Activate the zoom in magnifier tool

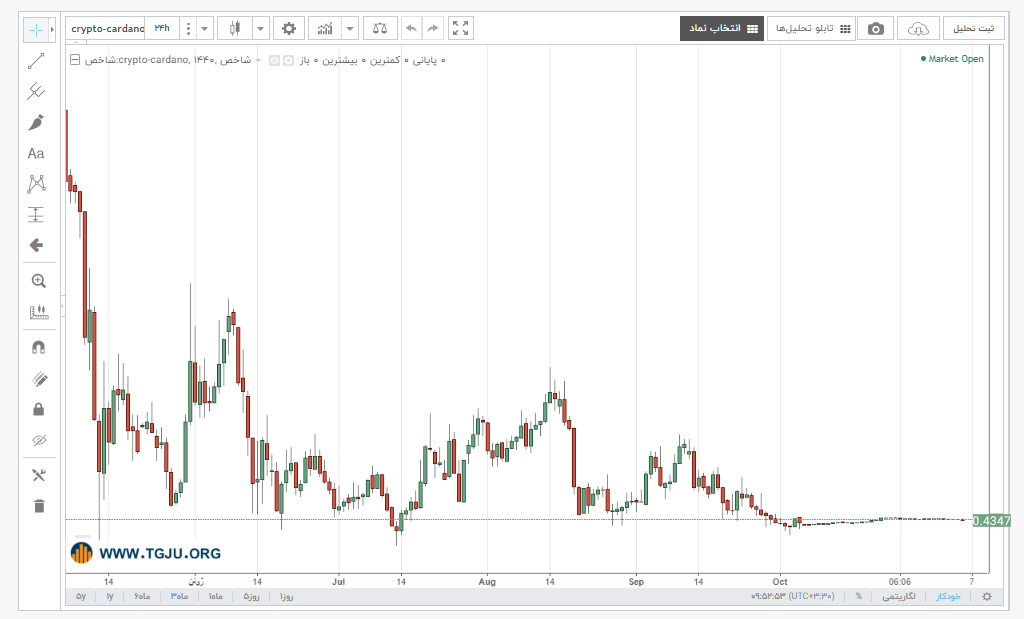[39, 281]
